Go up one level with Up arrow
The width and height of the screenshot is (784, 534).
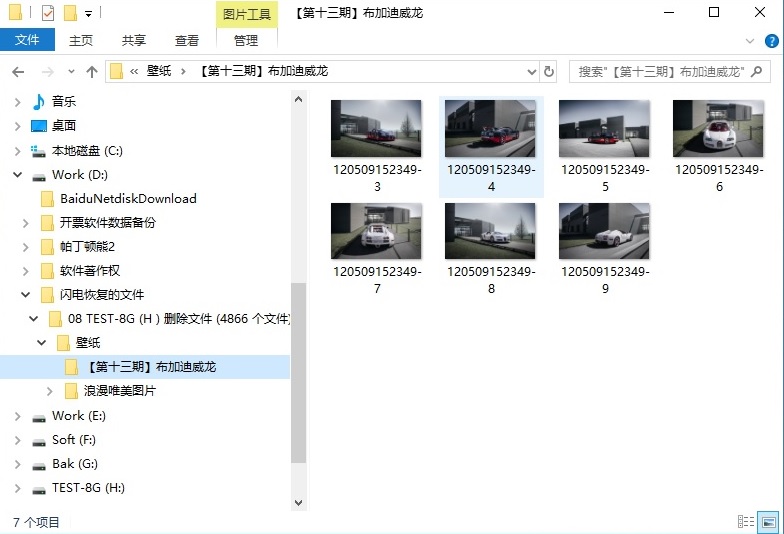[x=92, y=72]
